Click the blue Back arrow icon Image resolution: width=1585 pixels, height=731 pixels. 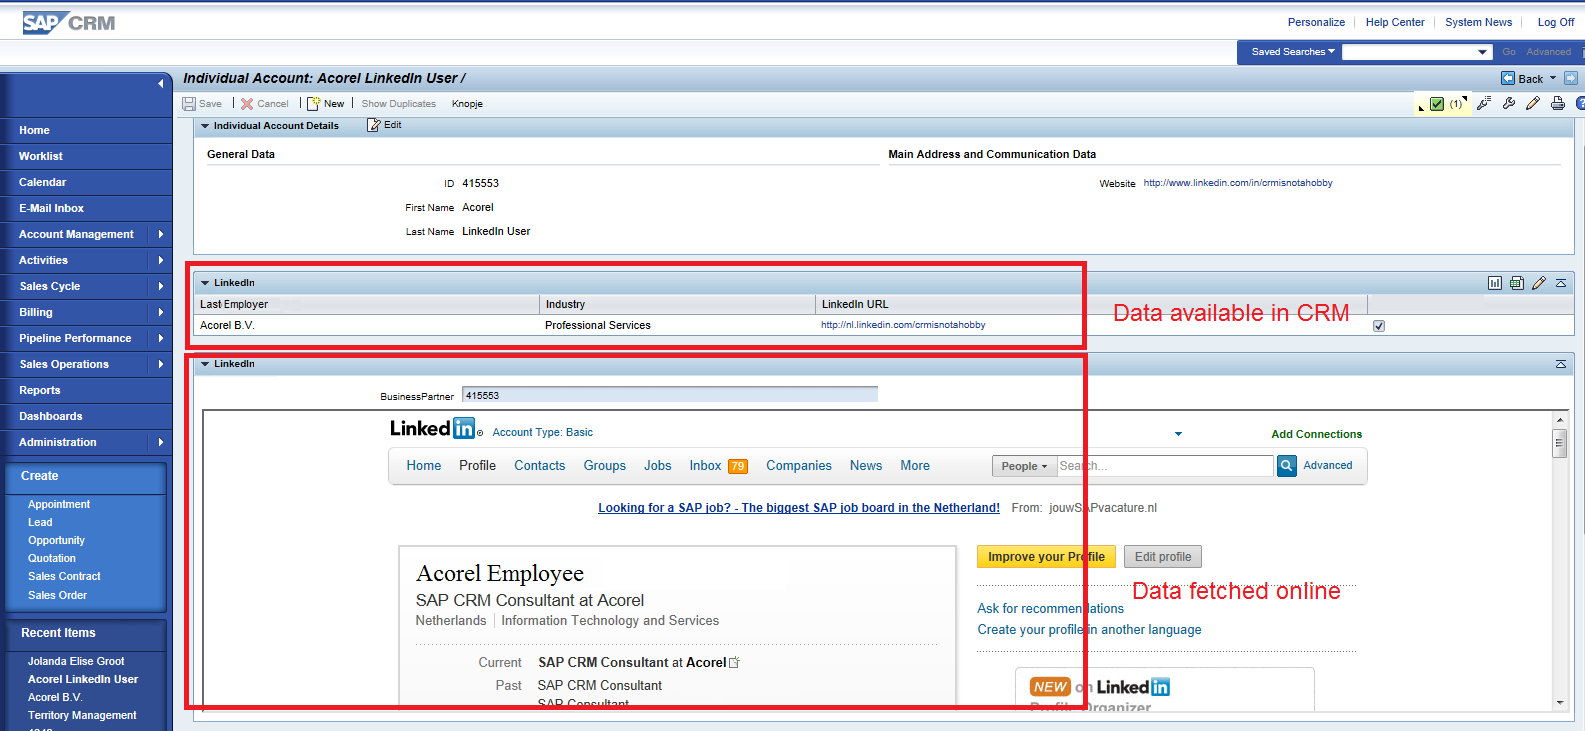coord(1508,78)
